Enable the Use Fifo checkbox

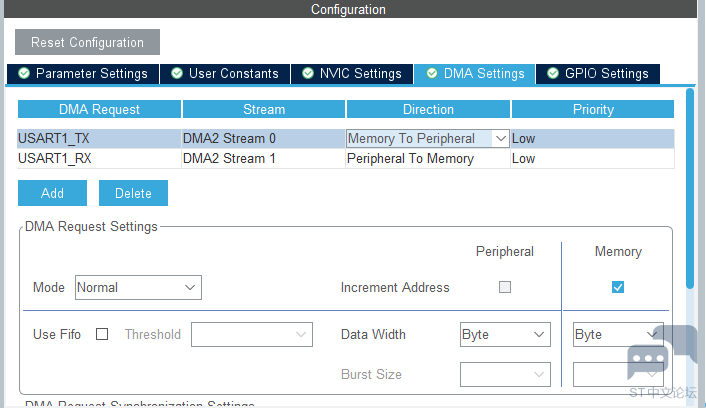coord(102,334)
